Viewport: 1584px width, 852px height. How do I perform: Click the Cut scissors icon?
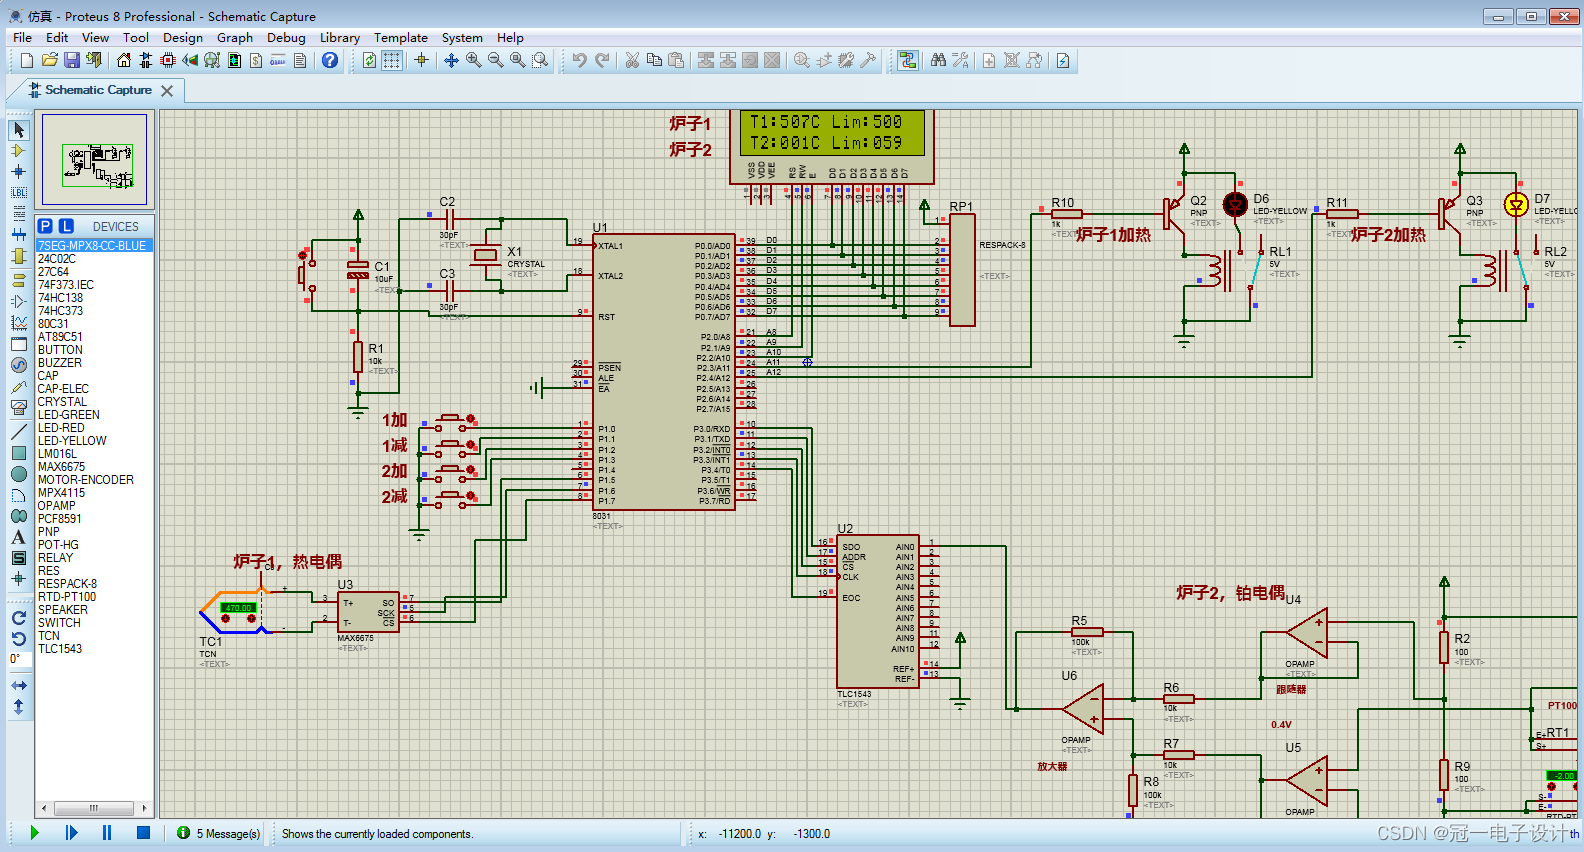pos(632,61)
